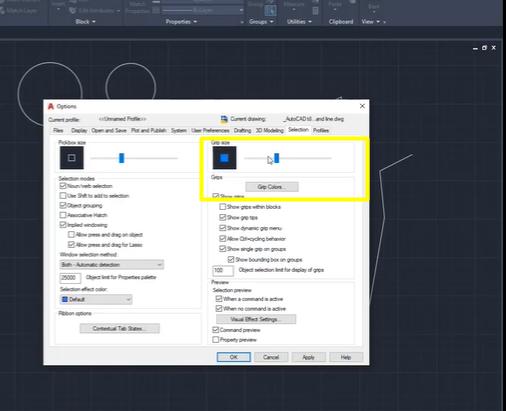506x411 pixels.
Task: Open Visual Effect Settings
Action: (256, 319)
